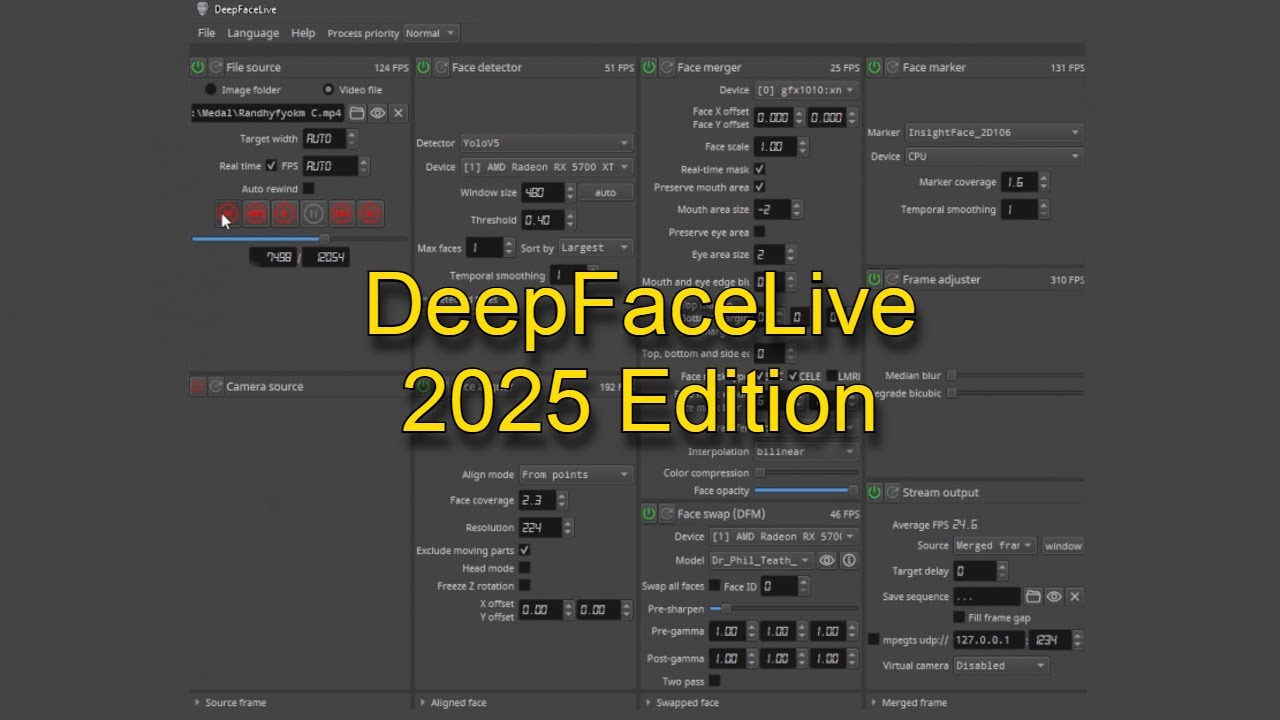Enable the Swap all faces checkbox
The image size is (1280, 720).
click(714, 586)
